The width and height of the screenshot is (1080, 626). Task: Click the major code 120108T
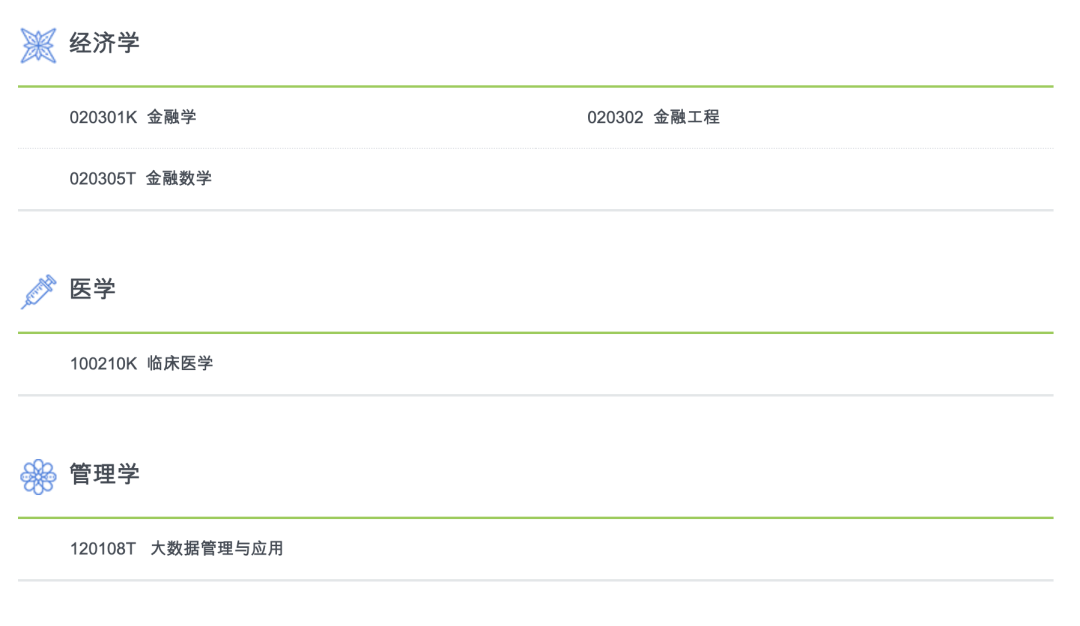103,549
